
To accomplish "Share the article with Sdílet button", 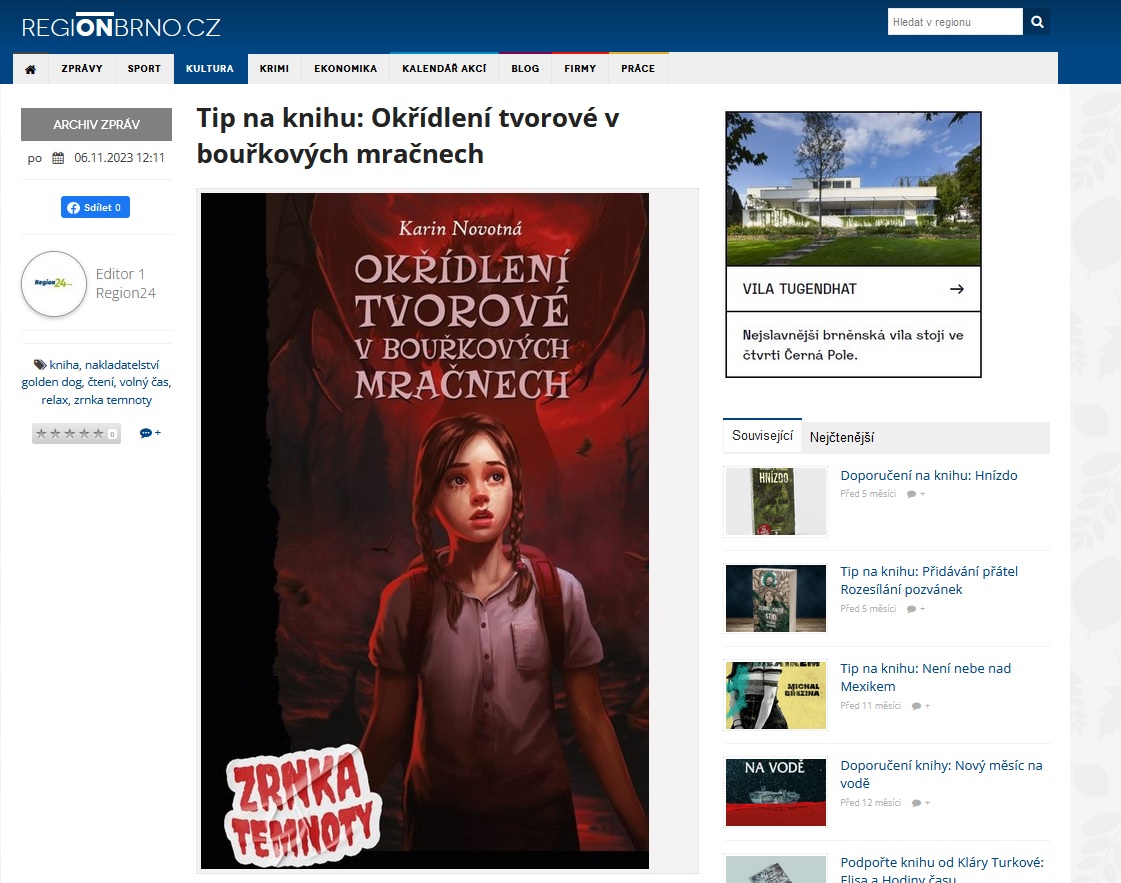I will (95, 207).
